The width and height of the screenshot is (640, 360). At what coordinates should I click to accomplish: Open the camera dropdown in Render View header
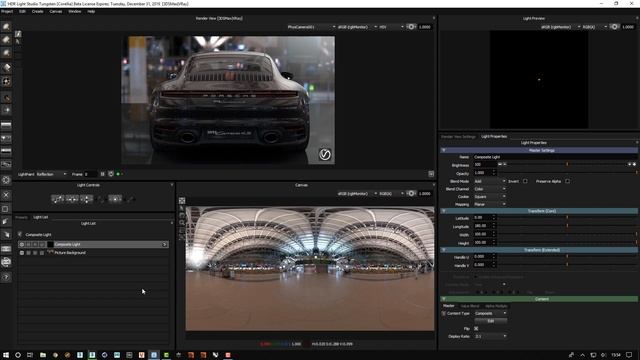point(311,27)
